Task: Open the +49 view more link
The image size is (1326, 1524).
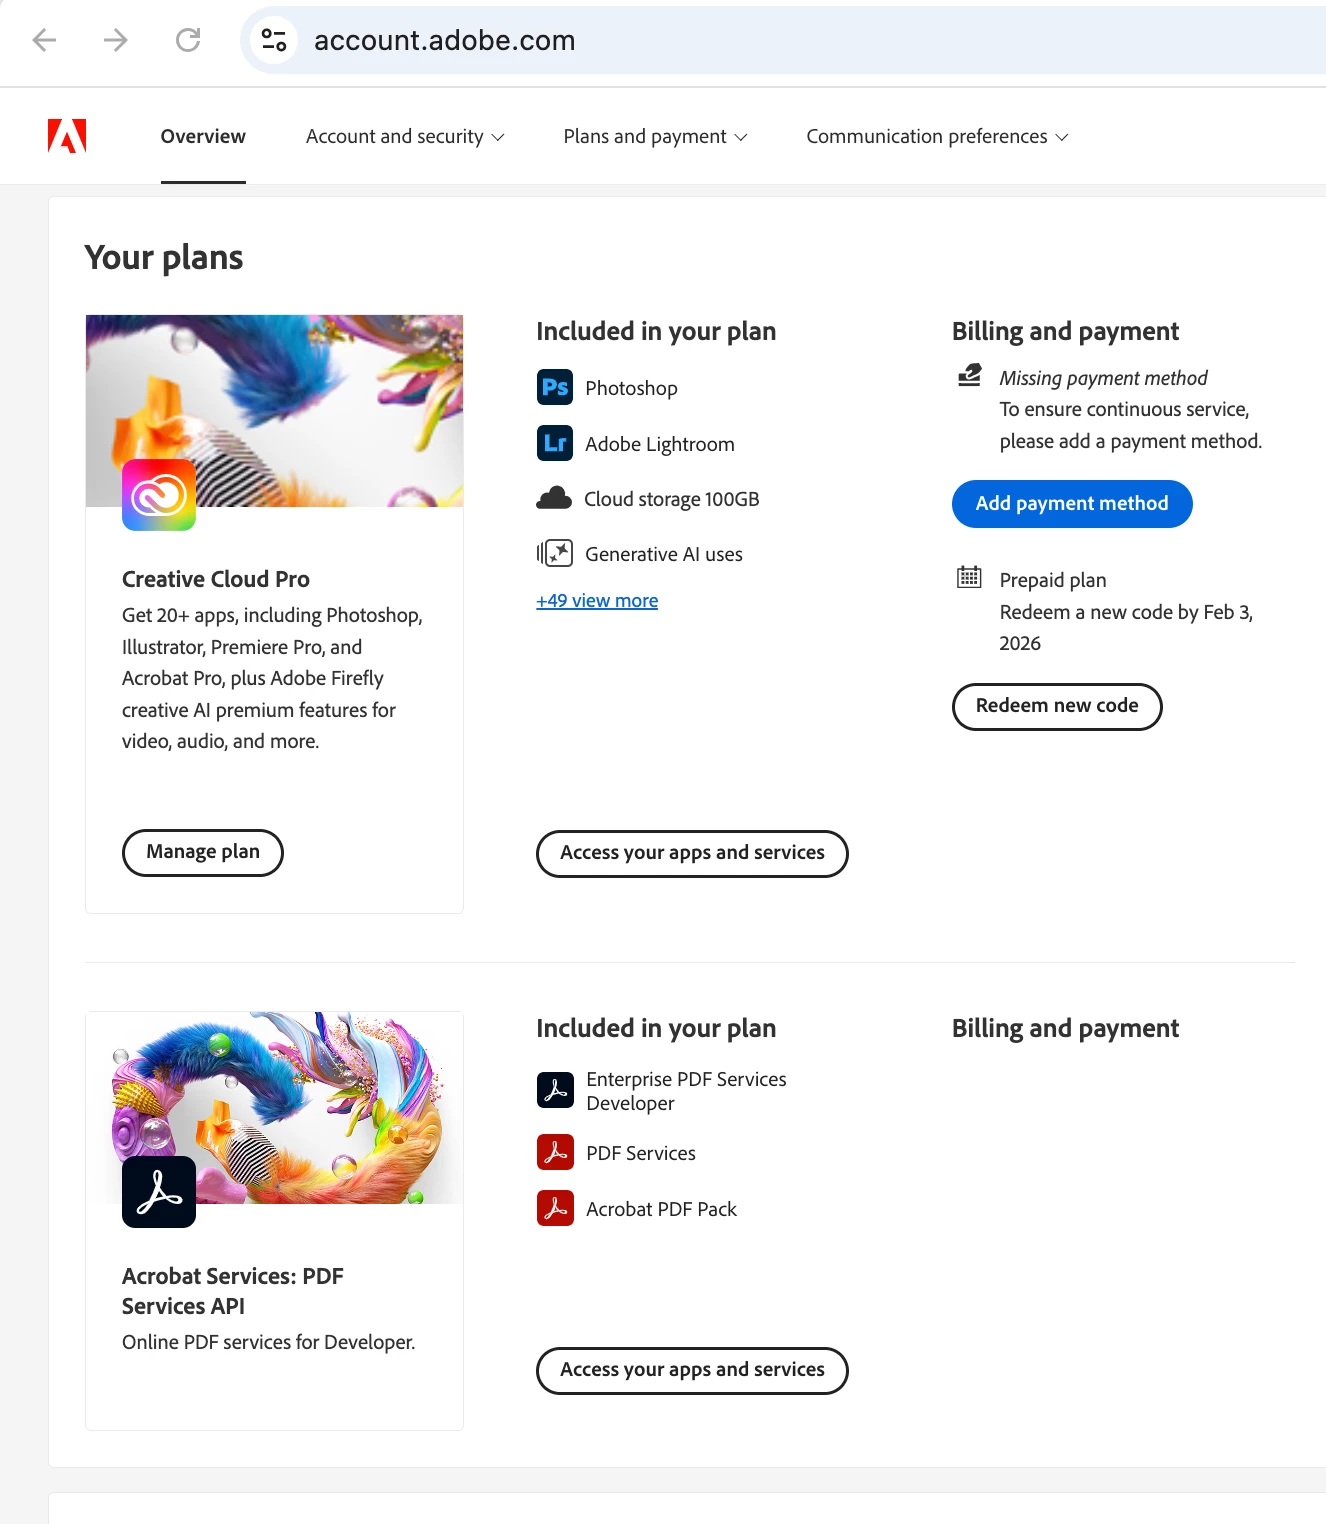Action: point(597,600)
